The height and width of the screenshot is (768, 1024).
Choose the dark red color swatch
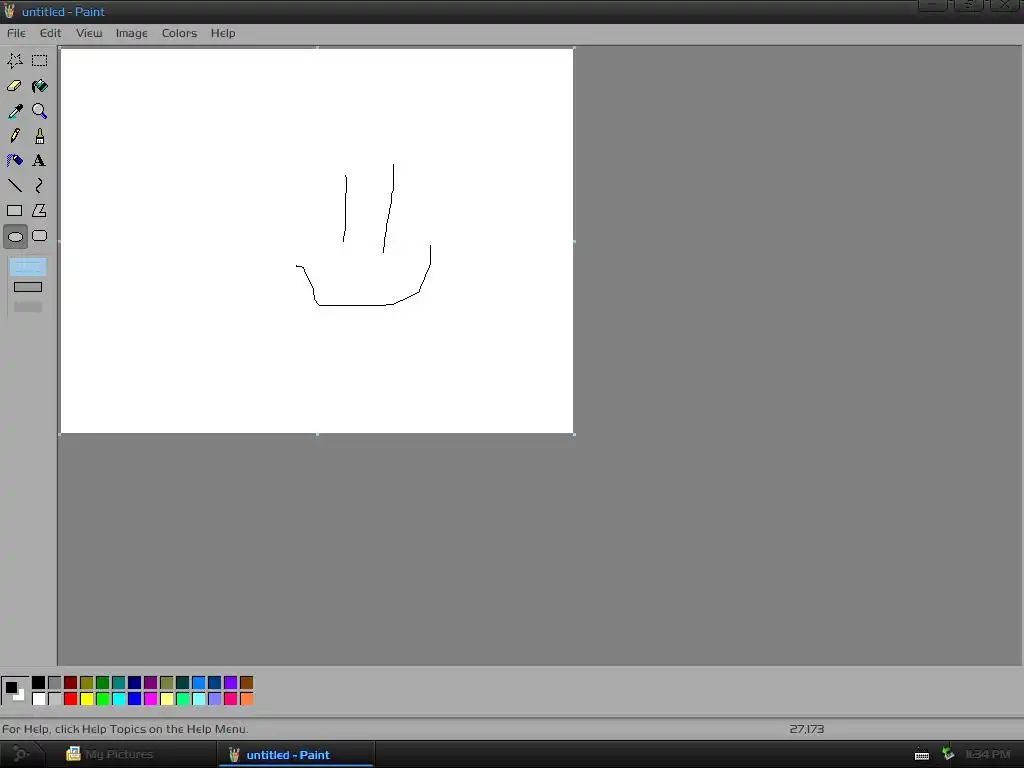point(71,683)
